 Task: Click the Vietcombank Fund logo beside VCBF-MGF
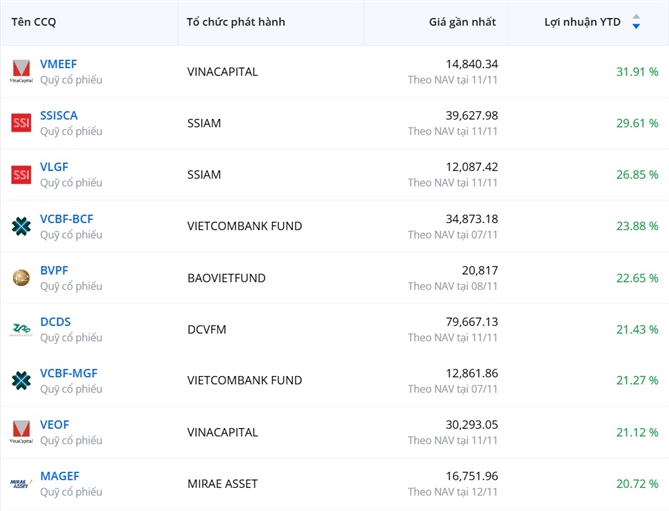coord(20,381)
